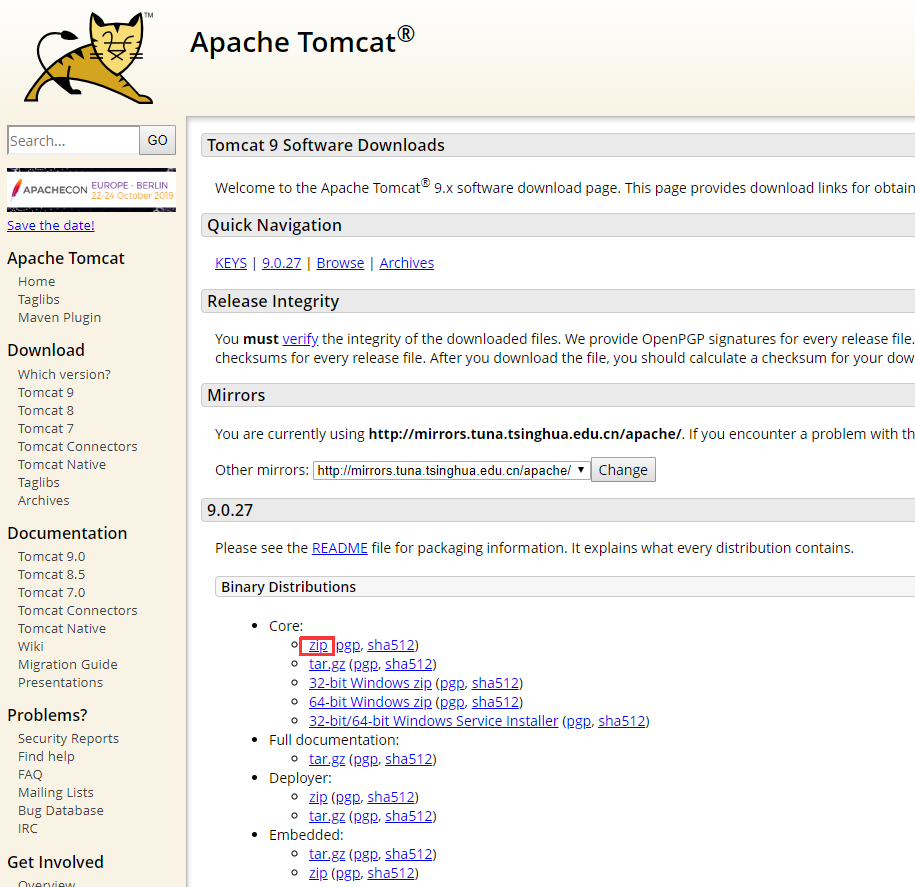
Task: Open FAQ sidebar link
Action: (x=30, y=775)
